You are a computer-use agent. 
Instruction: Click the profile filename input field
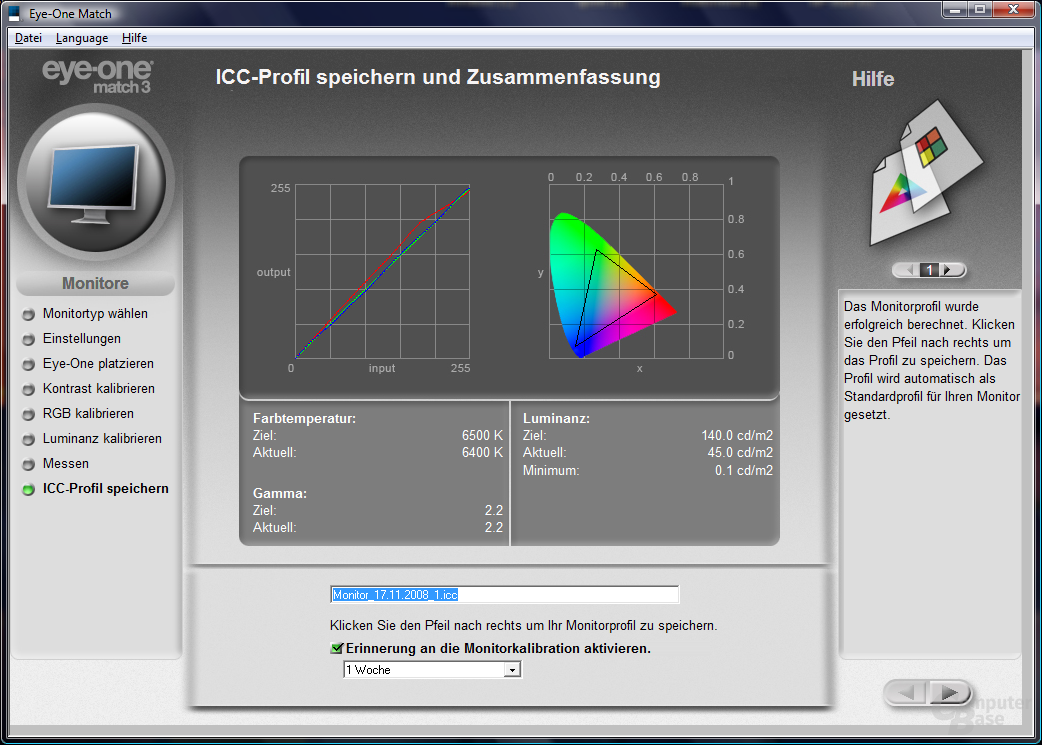tap(504, 595)
